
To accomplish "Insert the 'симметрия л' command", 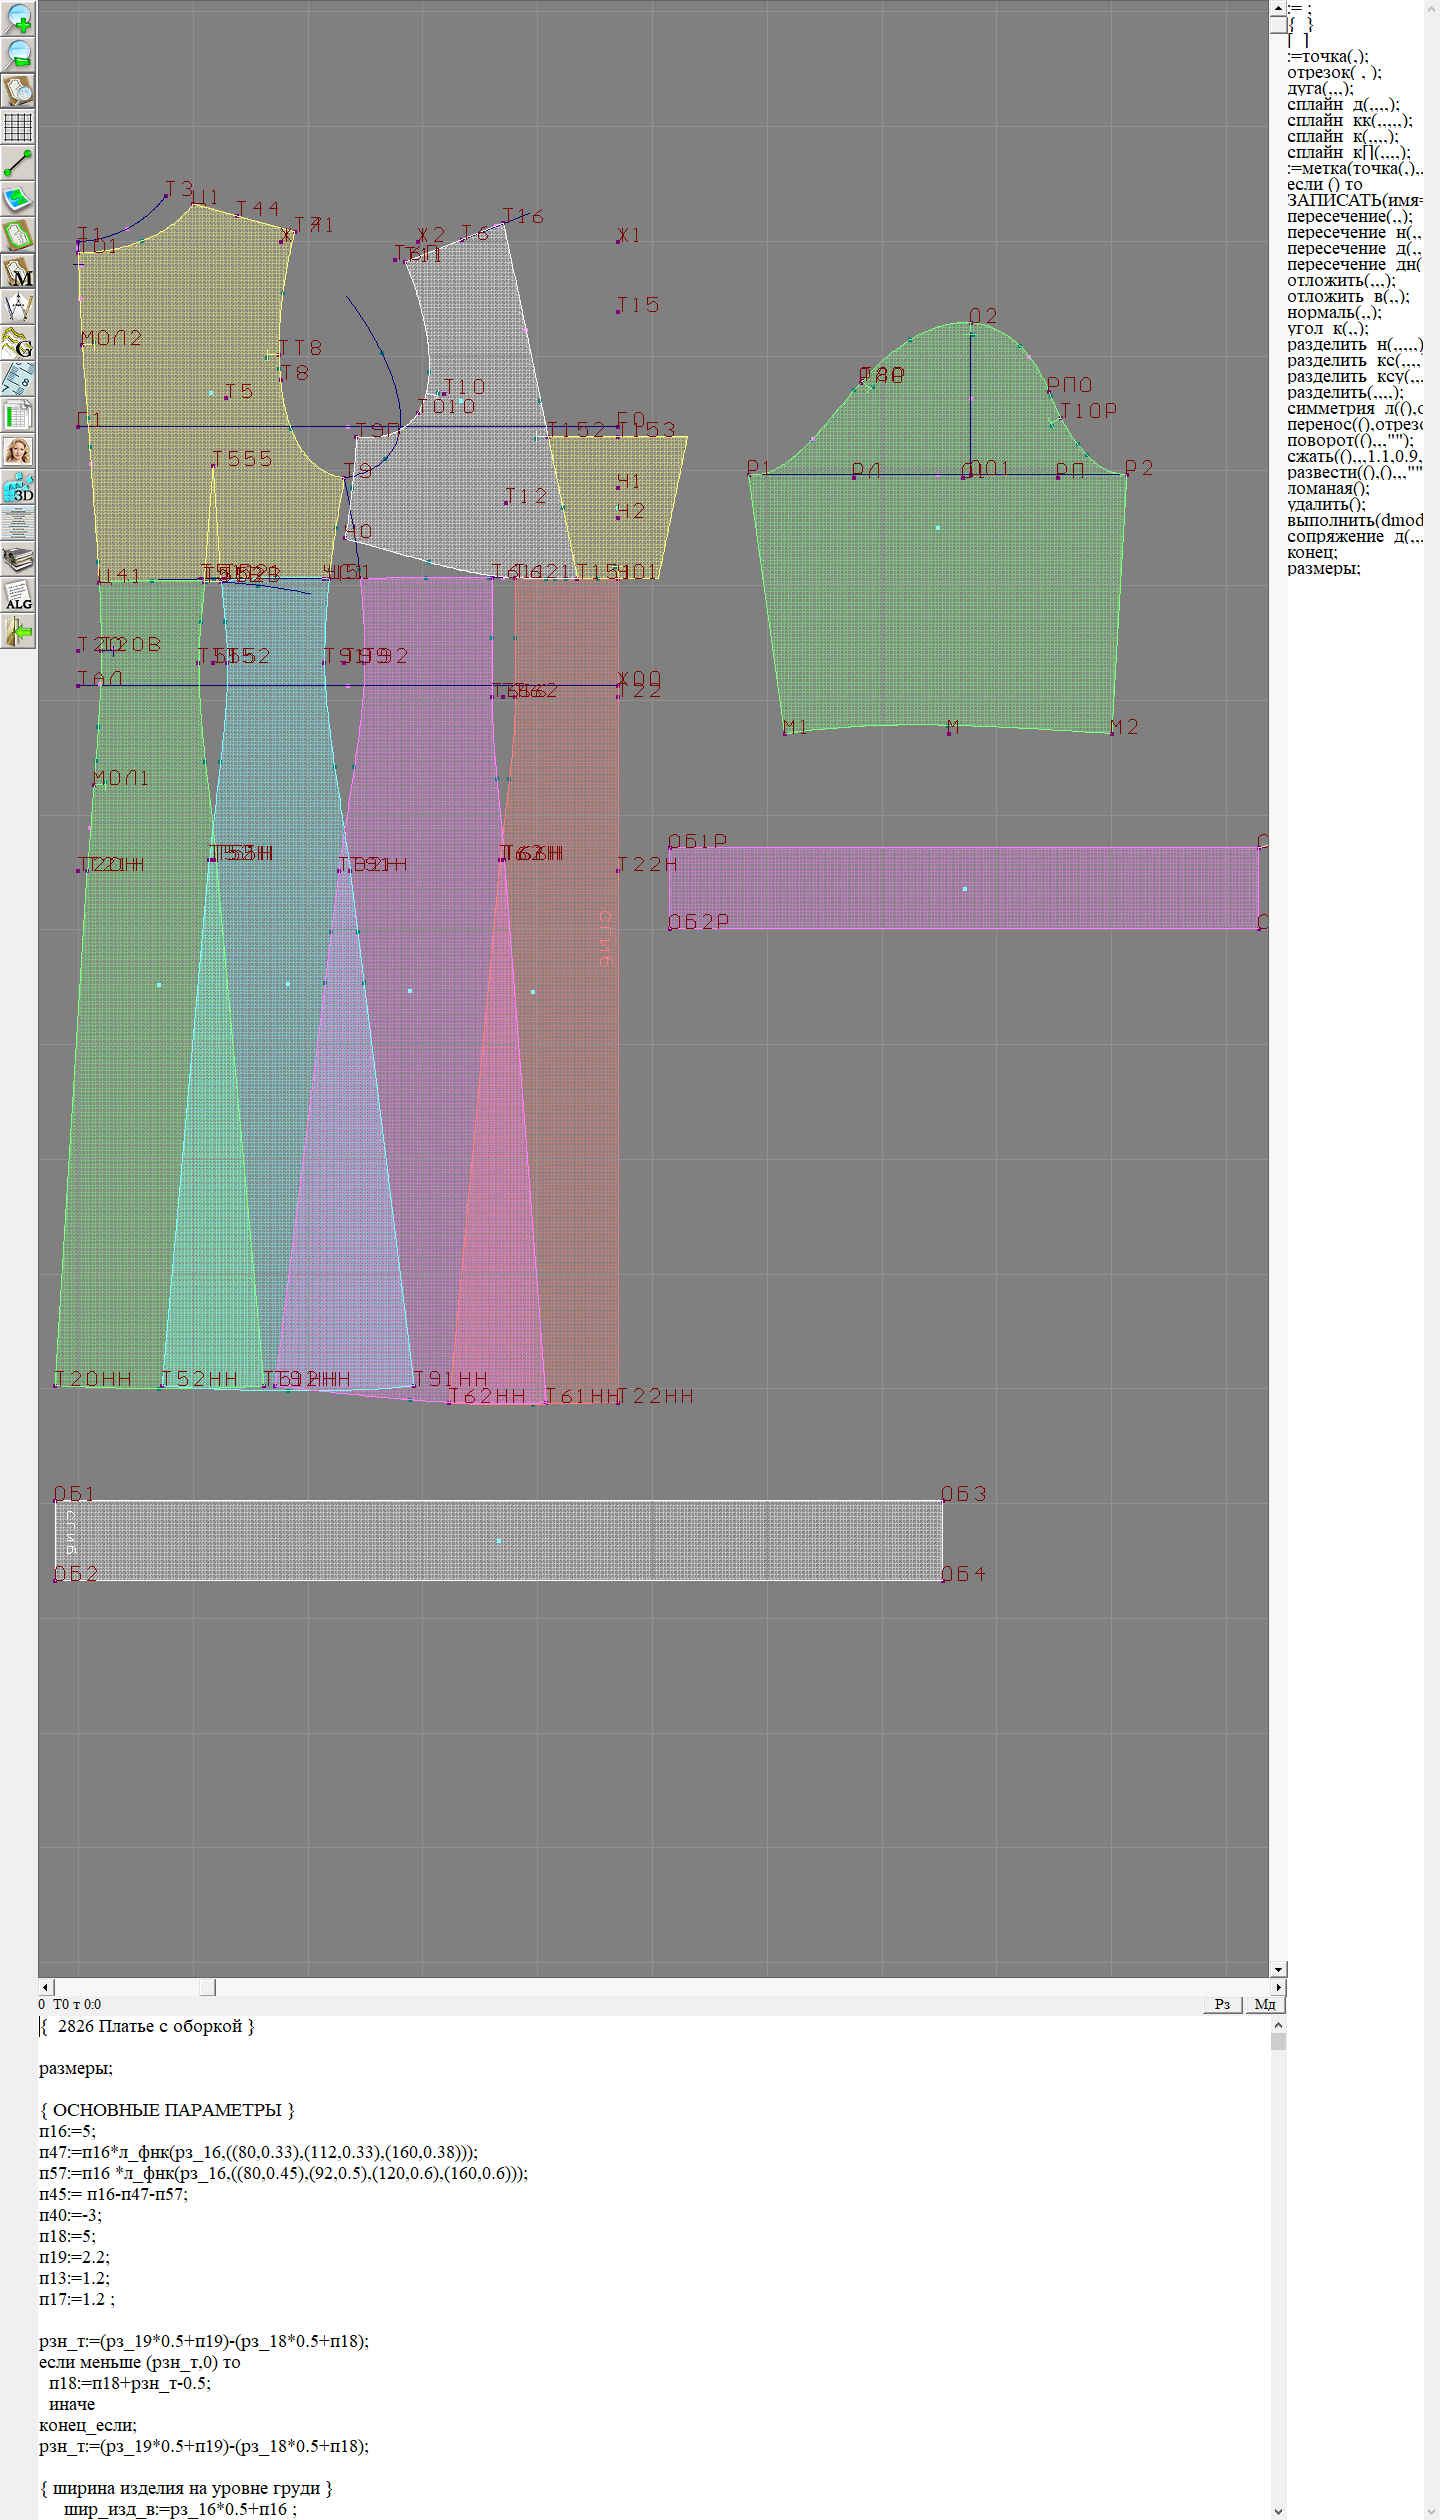I will (x=1355, y=409).
